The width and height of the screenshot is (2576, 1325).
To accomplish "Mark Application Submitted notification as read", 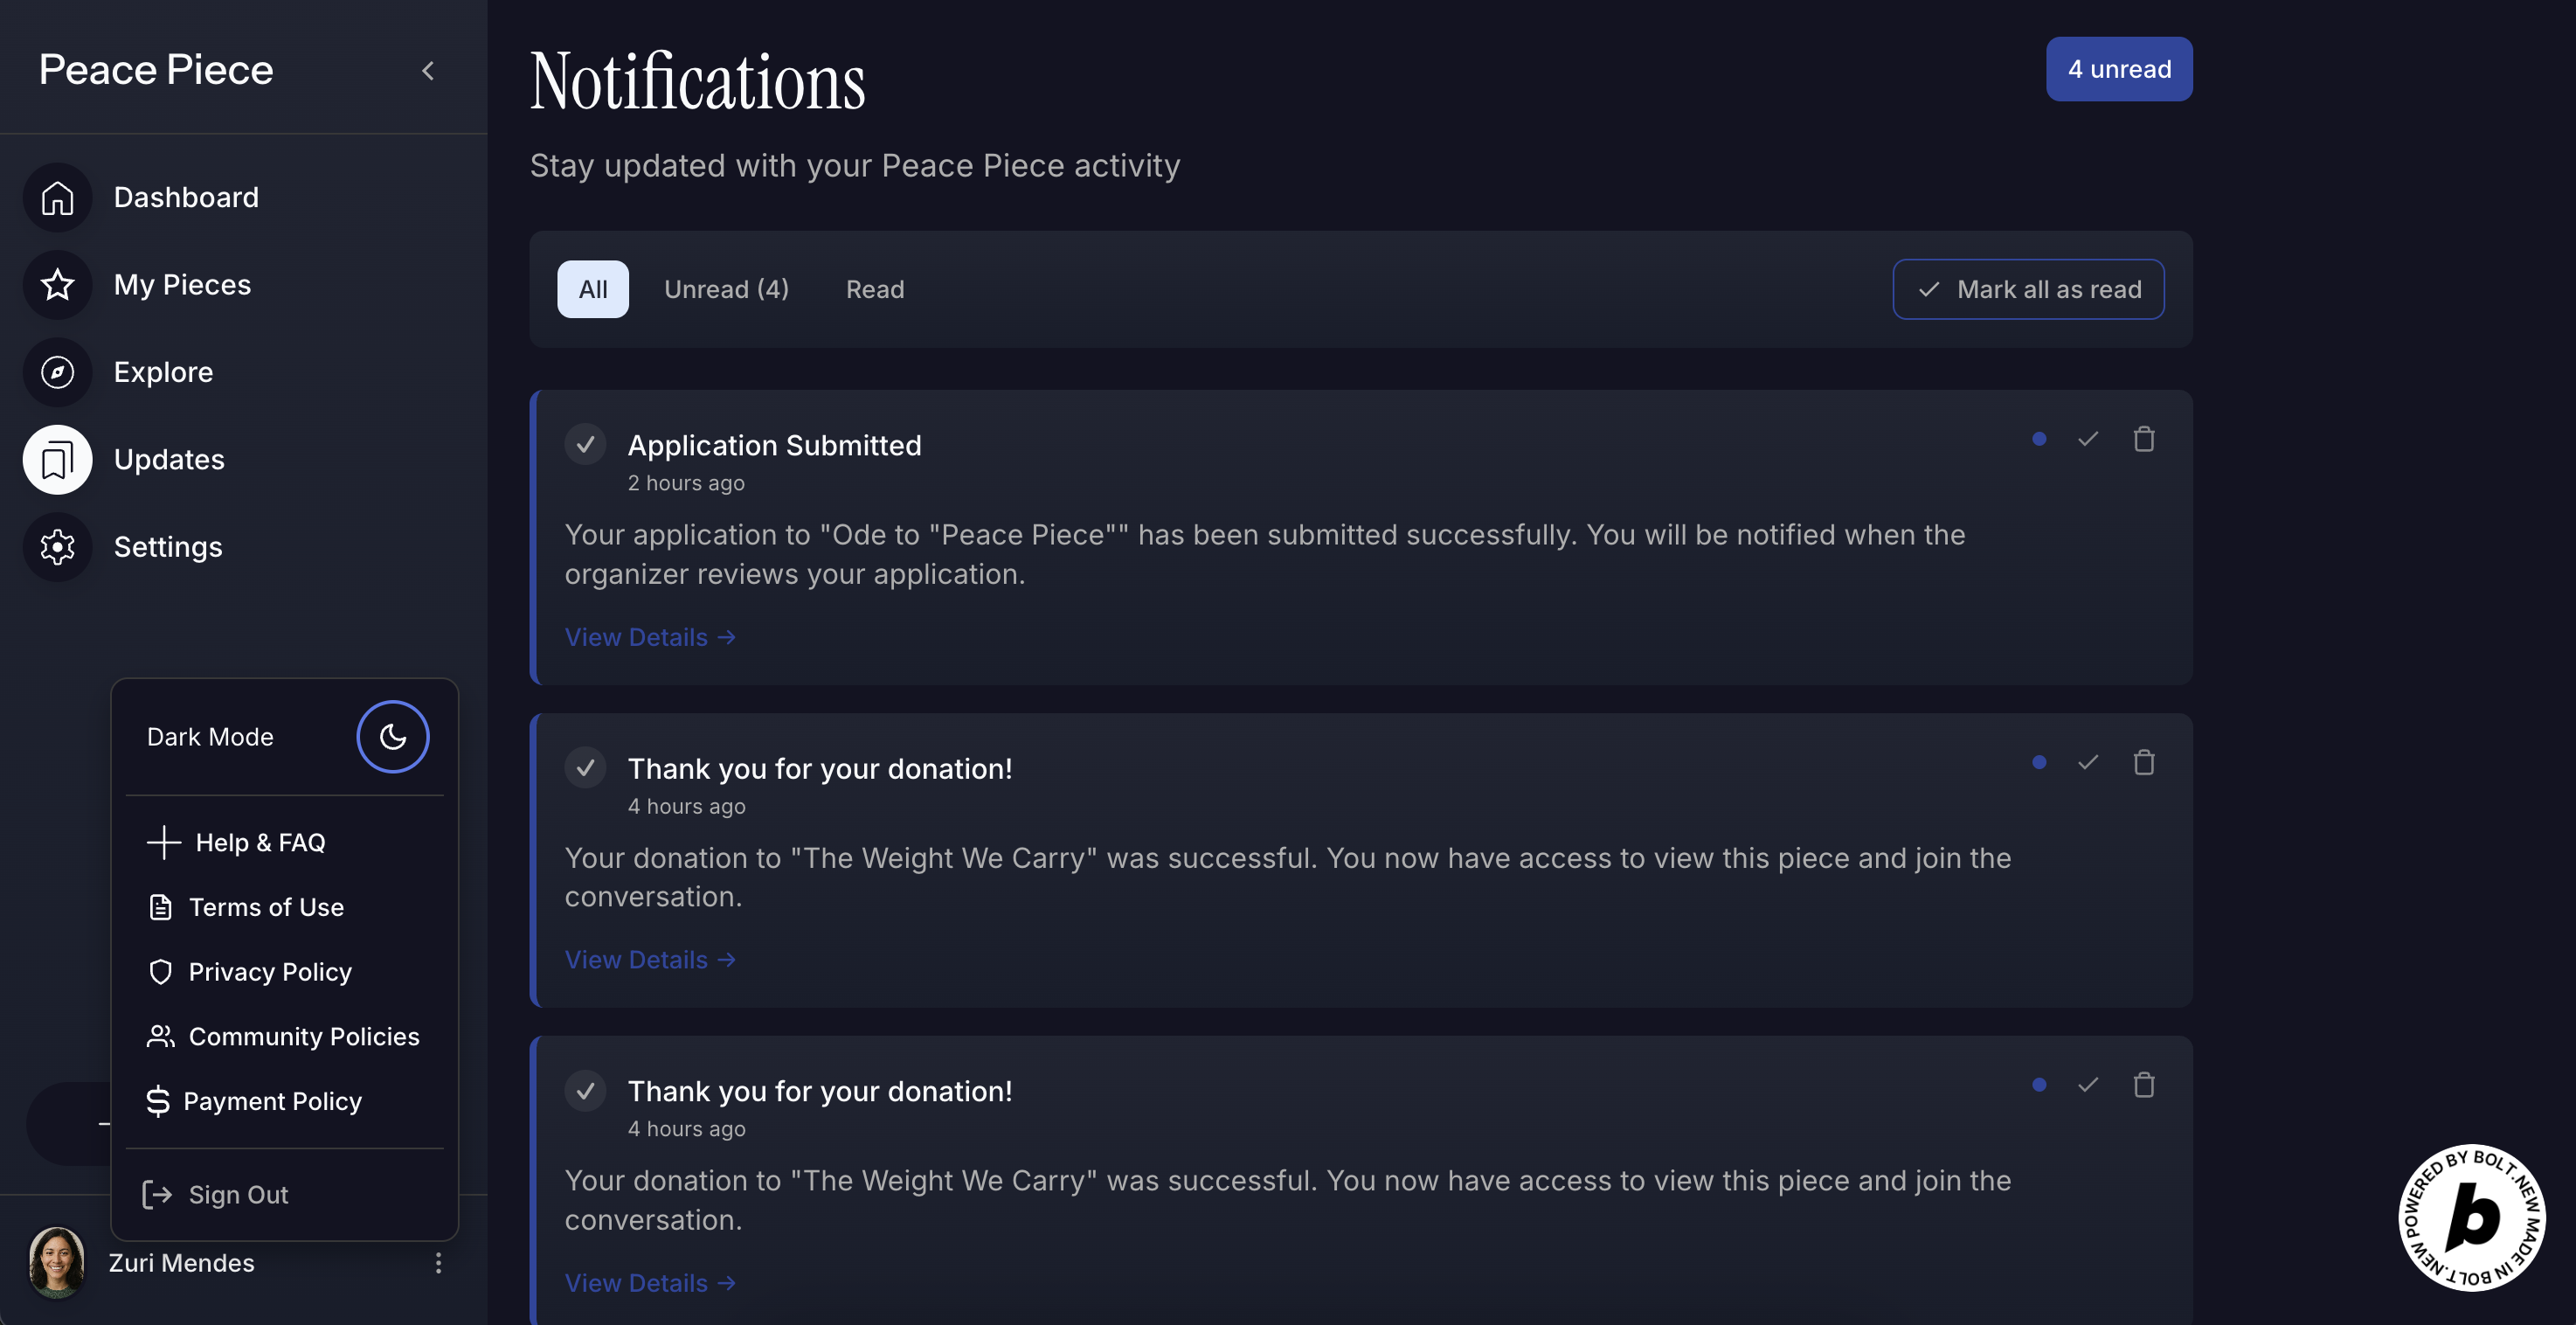I will (2088, 439).
